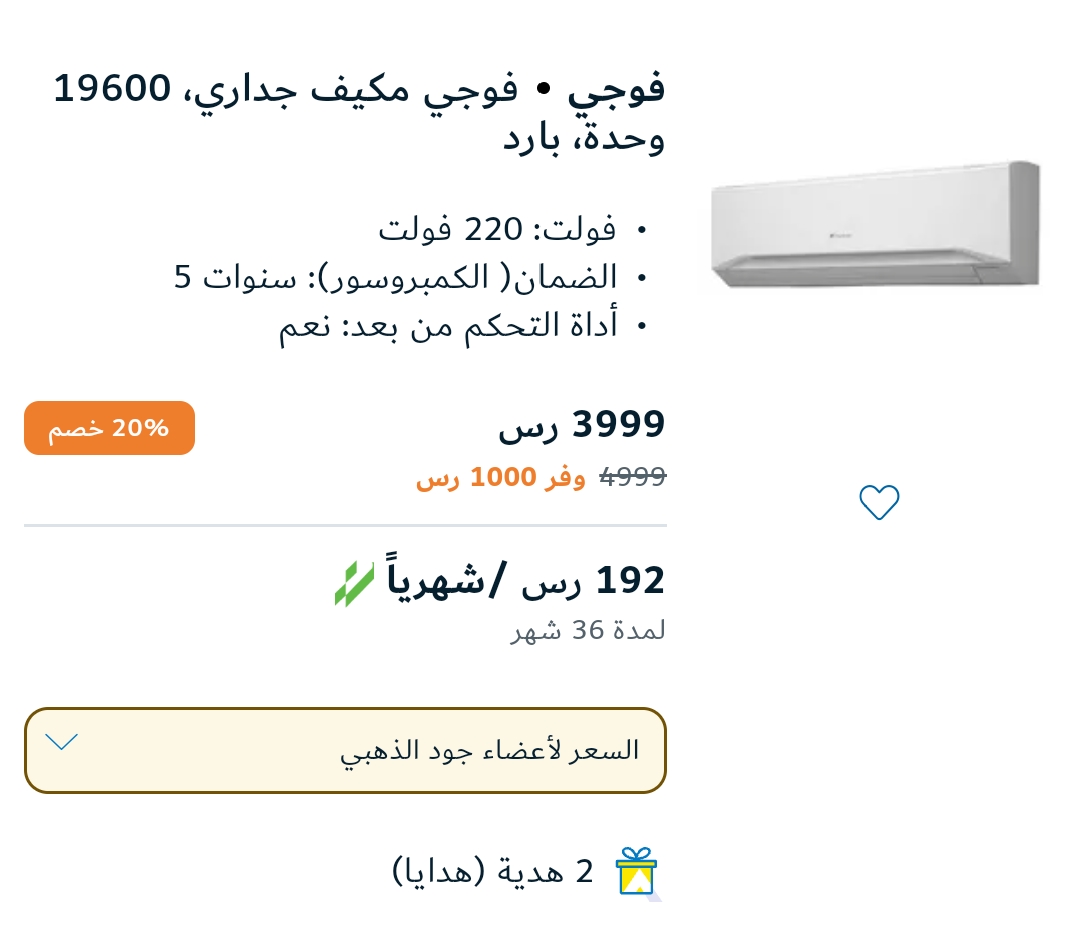Open the Fuji 19600 unit product title
The width and height of the screenshot is (1080, 936).
click(x=359, y=113)
